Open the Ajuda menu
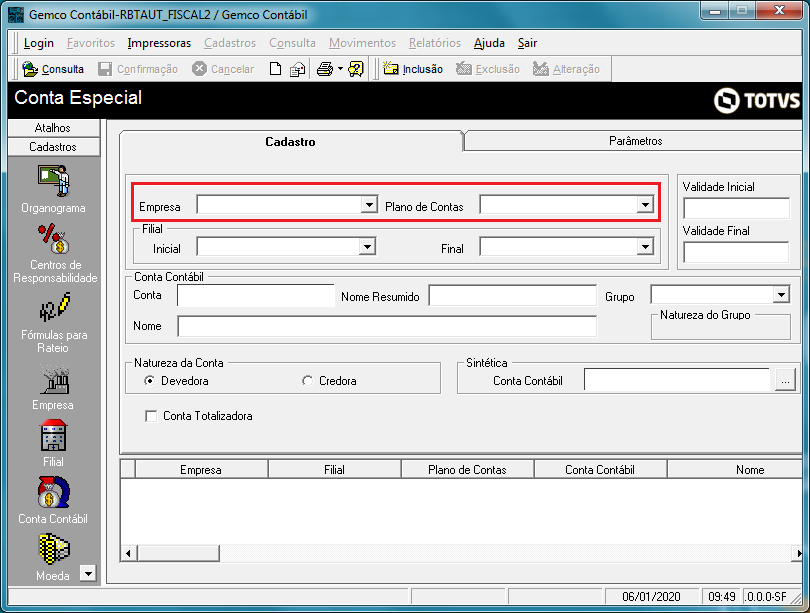The image size is (810, 613). 489,43
